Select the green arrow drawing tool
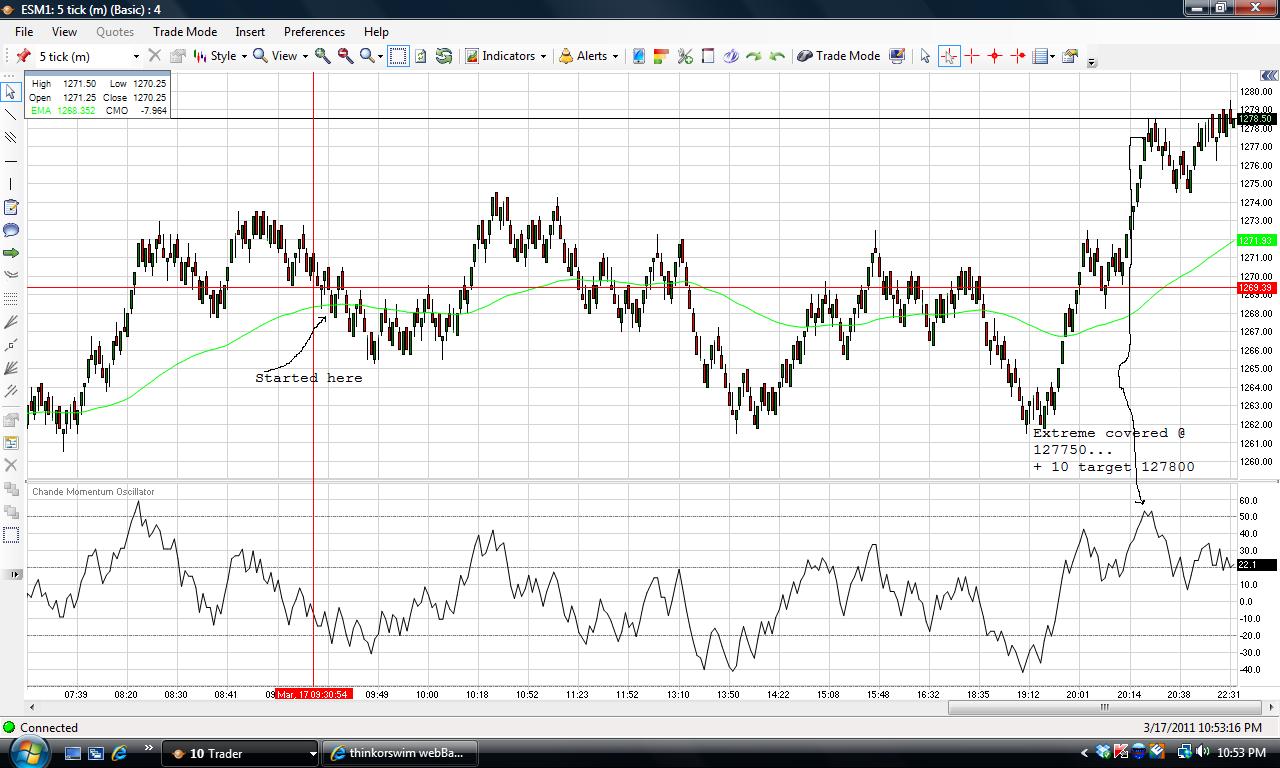 [x=11, y=253]
